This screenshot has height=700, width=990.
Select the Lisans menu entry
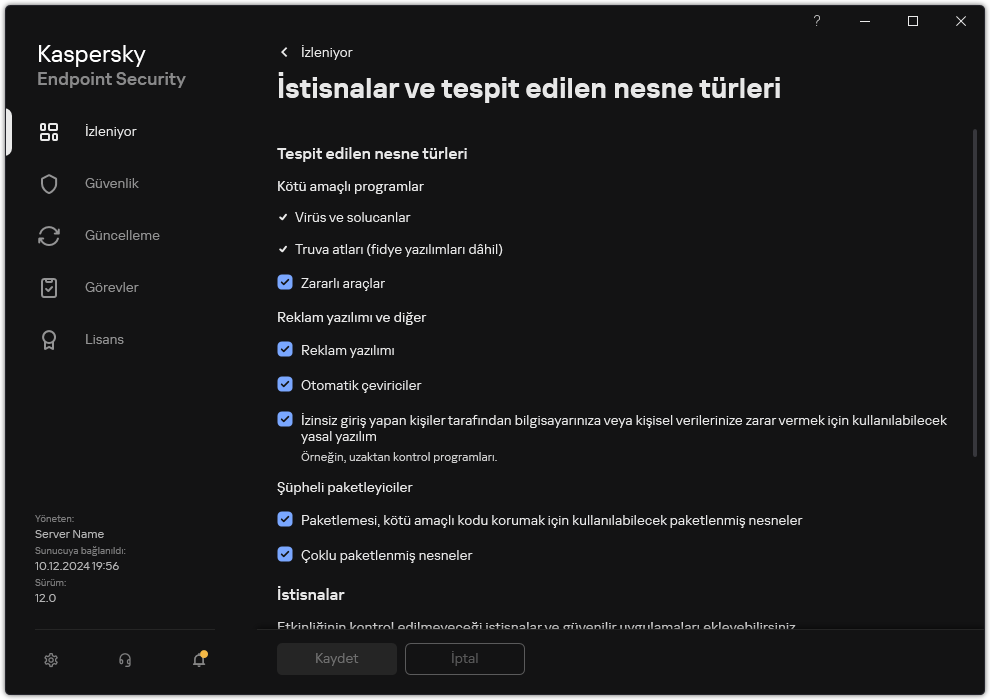pos(104,339)
